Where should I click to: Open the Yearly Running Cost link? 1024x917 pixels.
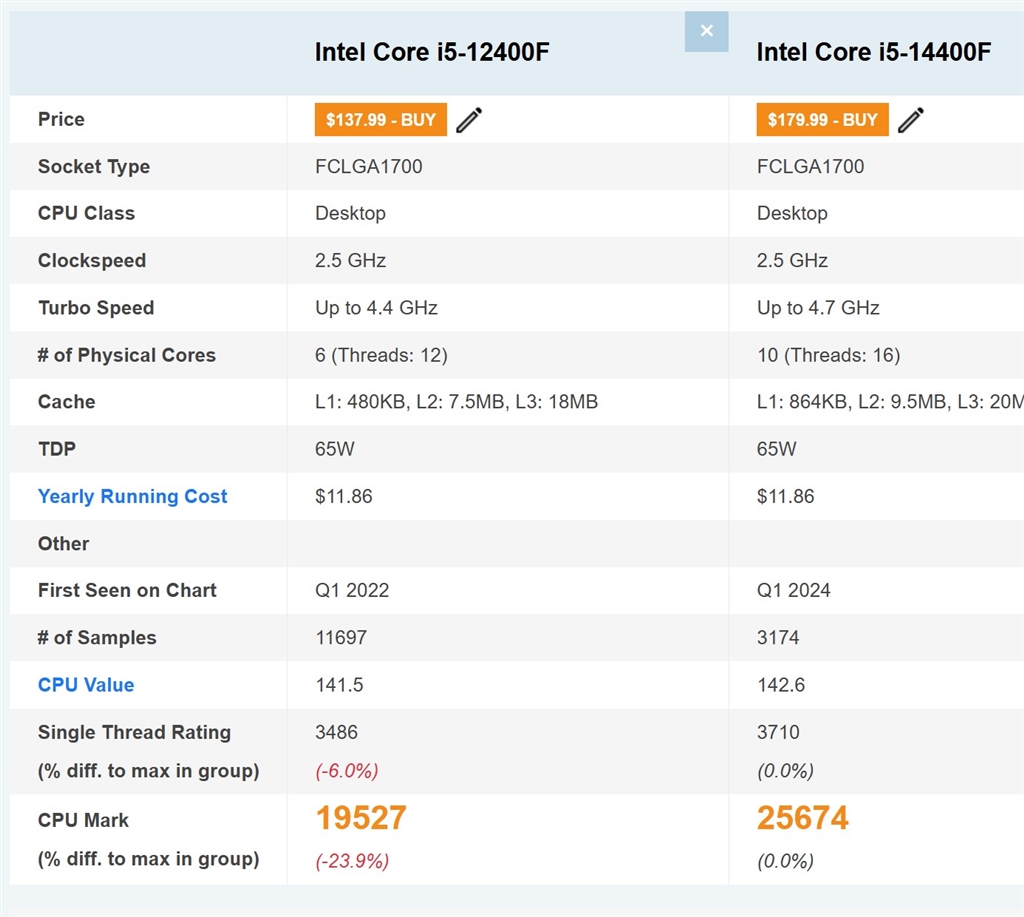(x=132, y=496)
